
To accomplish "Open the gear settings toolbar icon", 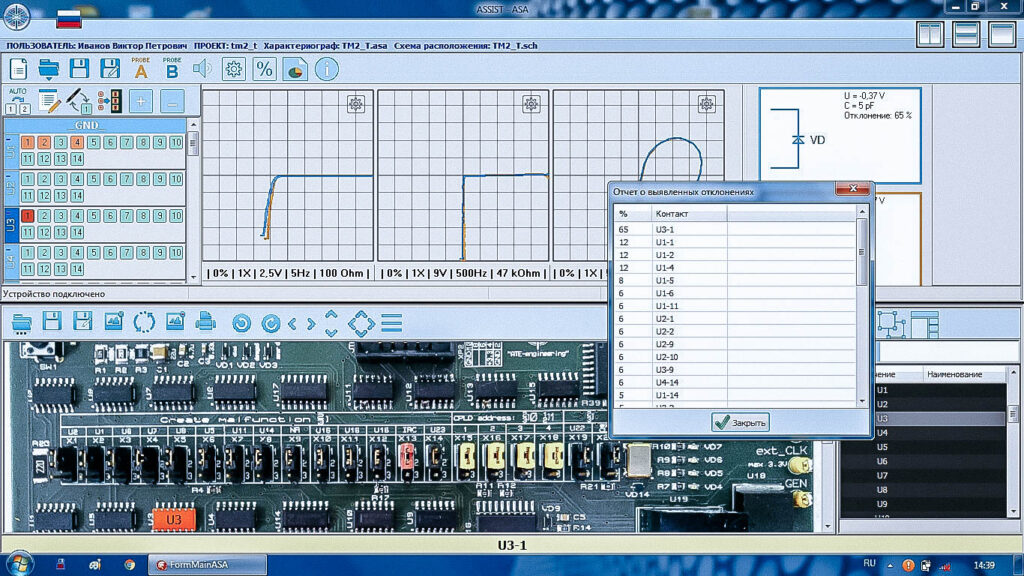I will point(233,69).
